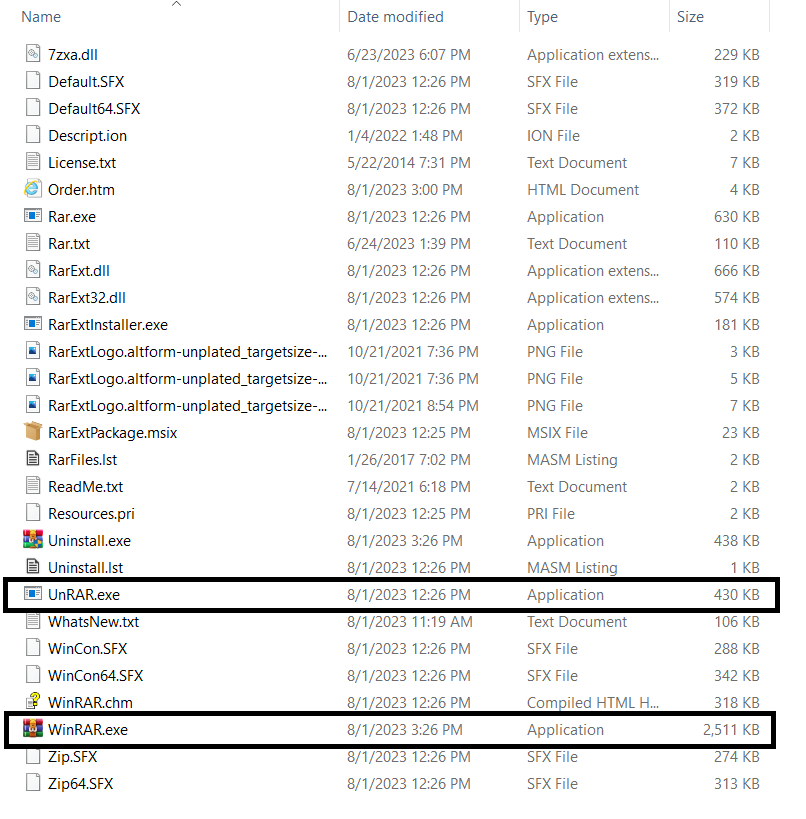Click the Default64.SFX file icon

click(33, 108)
